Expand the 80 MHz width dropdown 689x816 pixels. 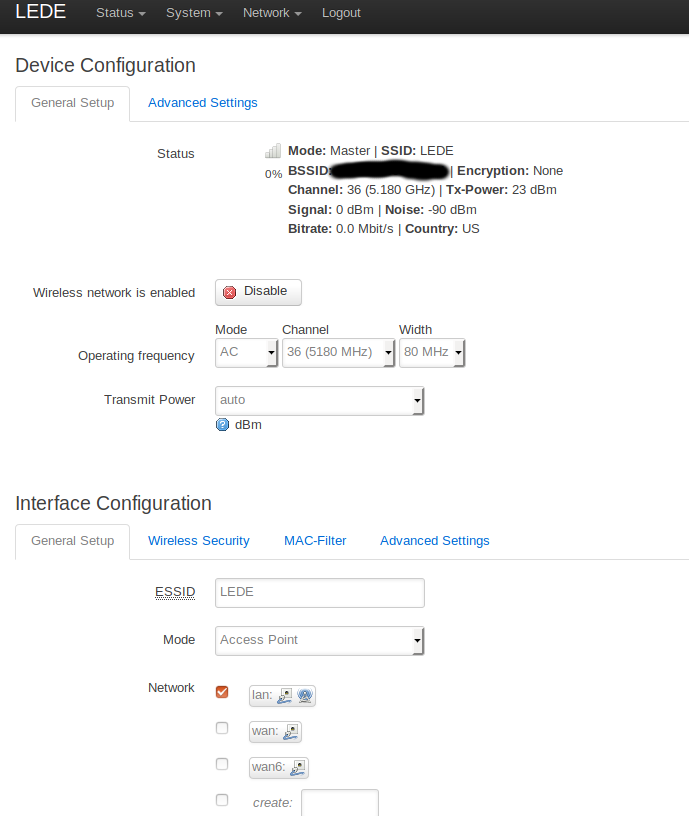coord(432,353)
